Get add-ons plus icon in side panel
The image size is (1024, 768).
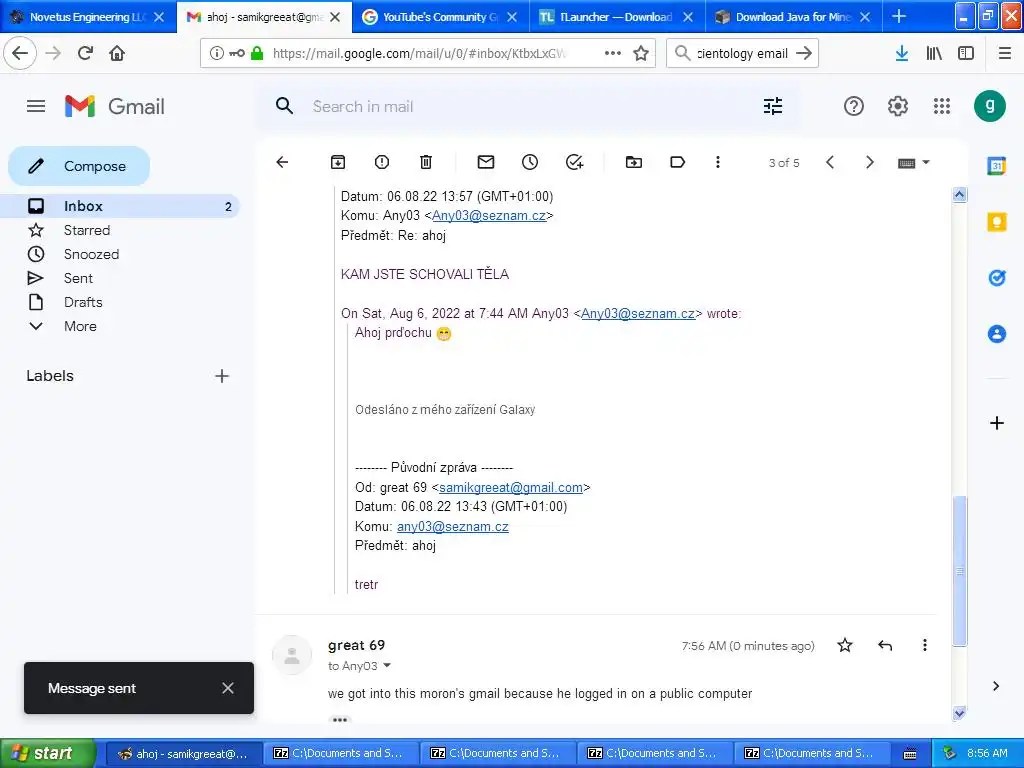point(997,423)
